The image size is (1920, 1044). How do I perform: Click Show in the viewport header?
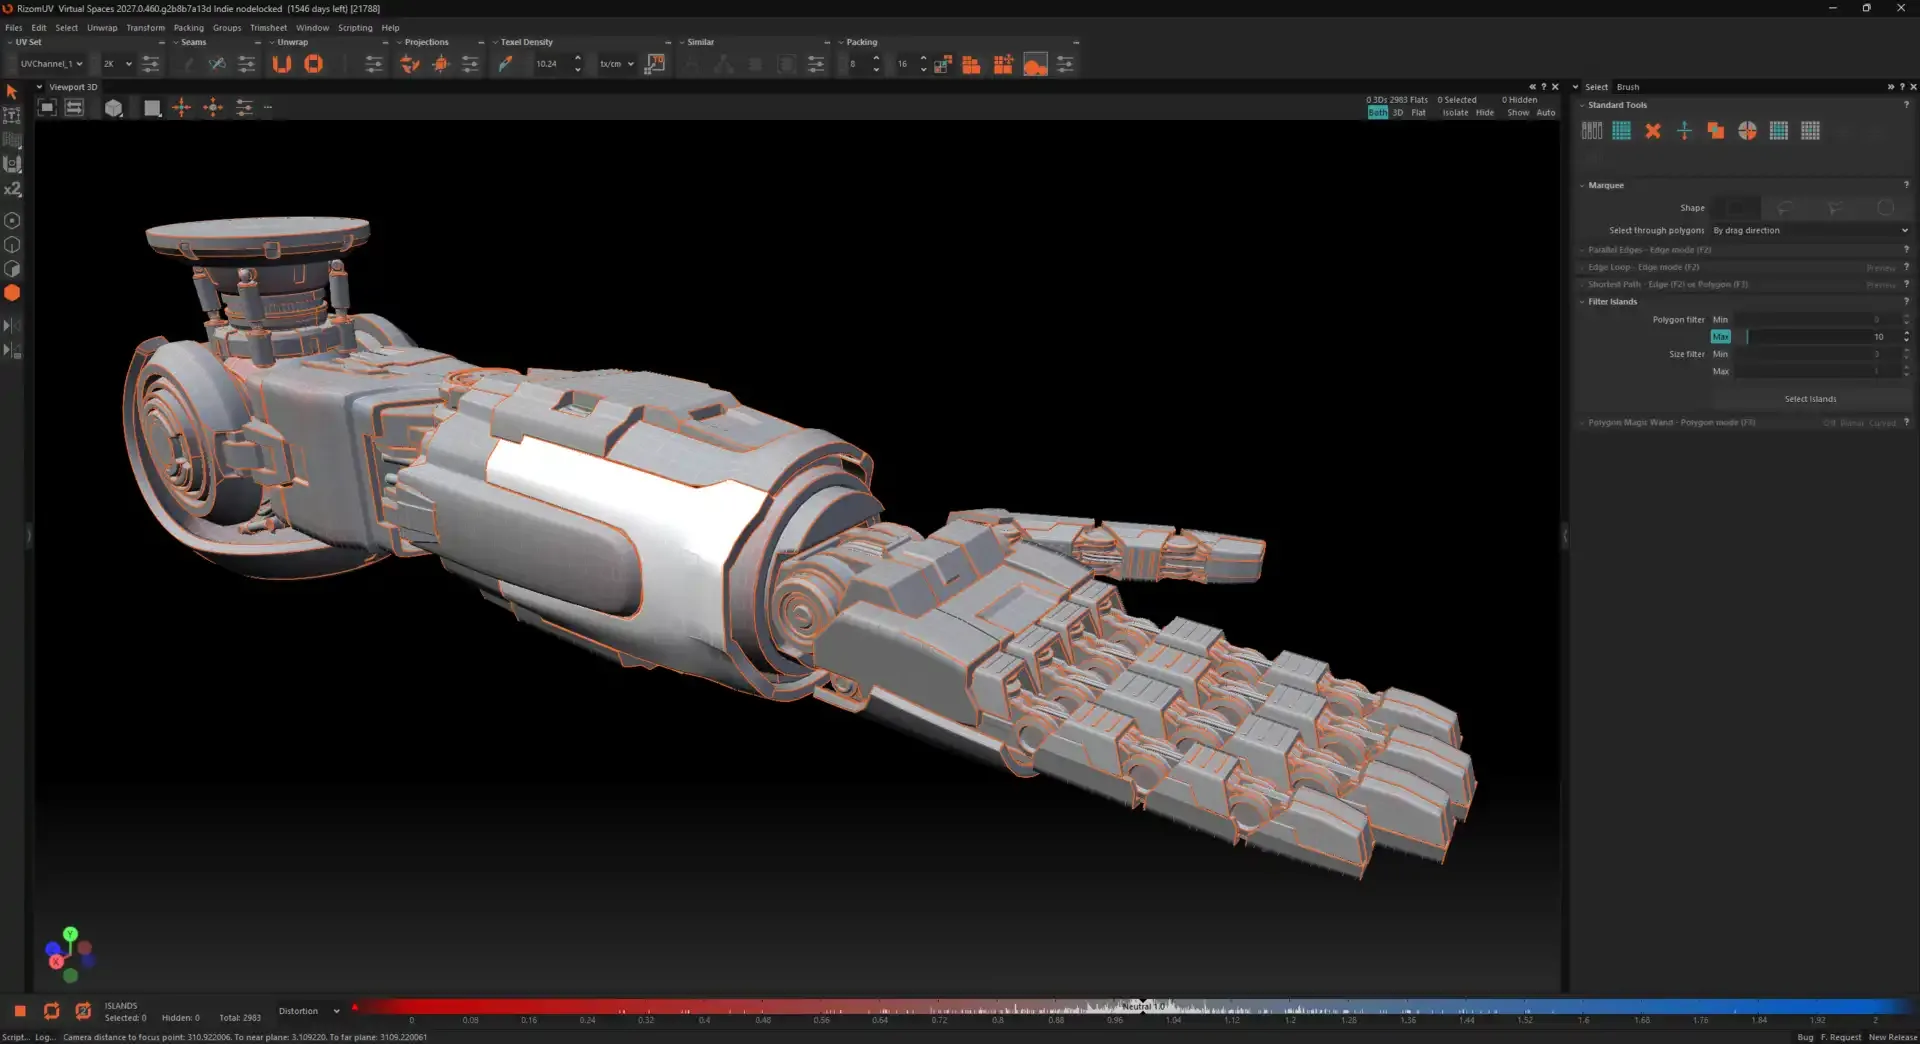[1518, 113]
